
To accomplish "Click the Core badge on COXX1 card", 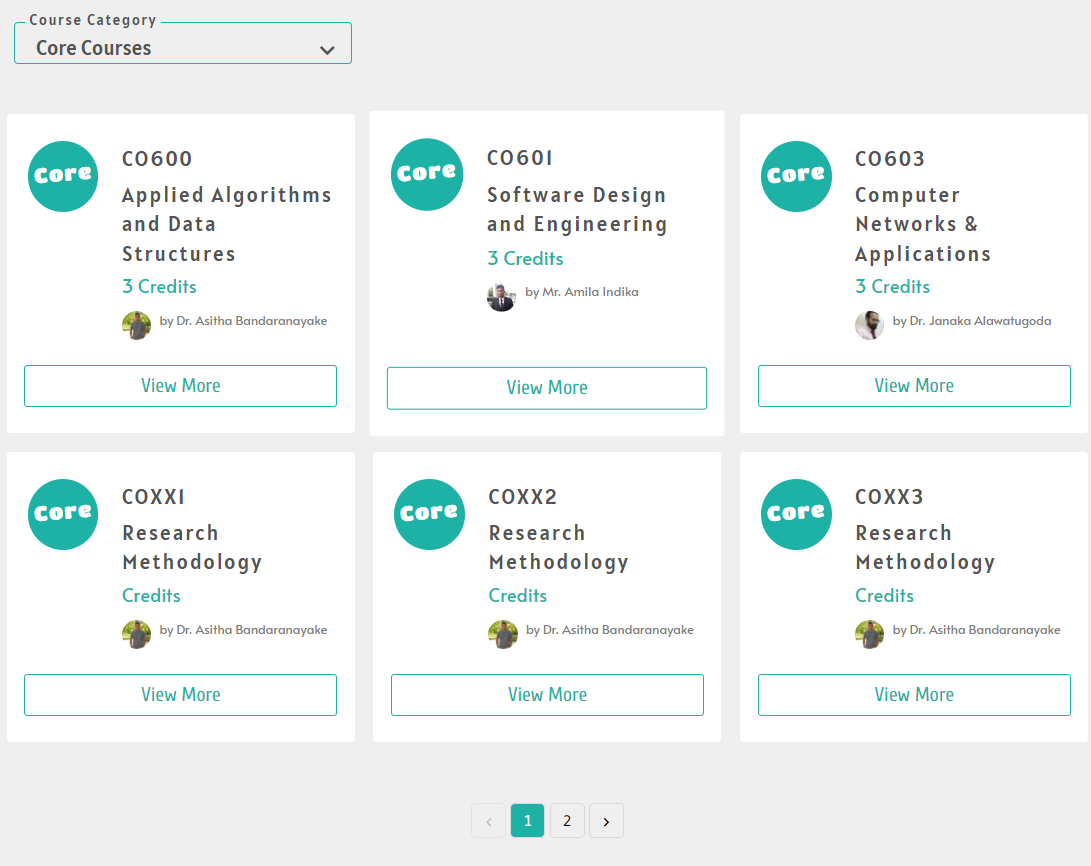I will pyautogui.click(x=63, y=515).
